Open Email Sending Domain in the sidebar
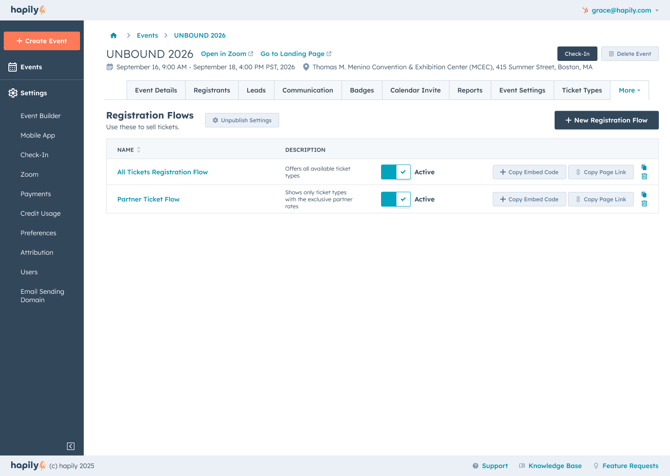 [x=42, y=296]
